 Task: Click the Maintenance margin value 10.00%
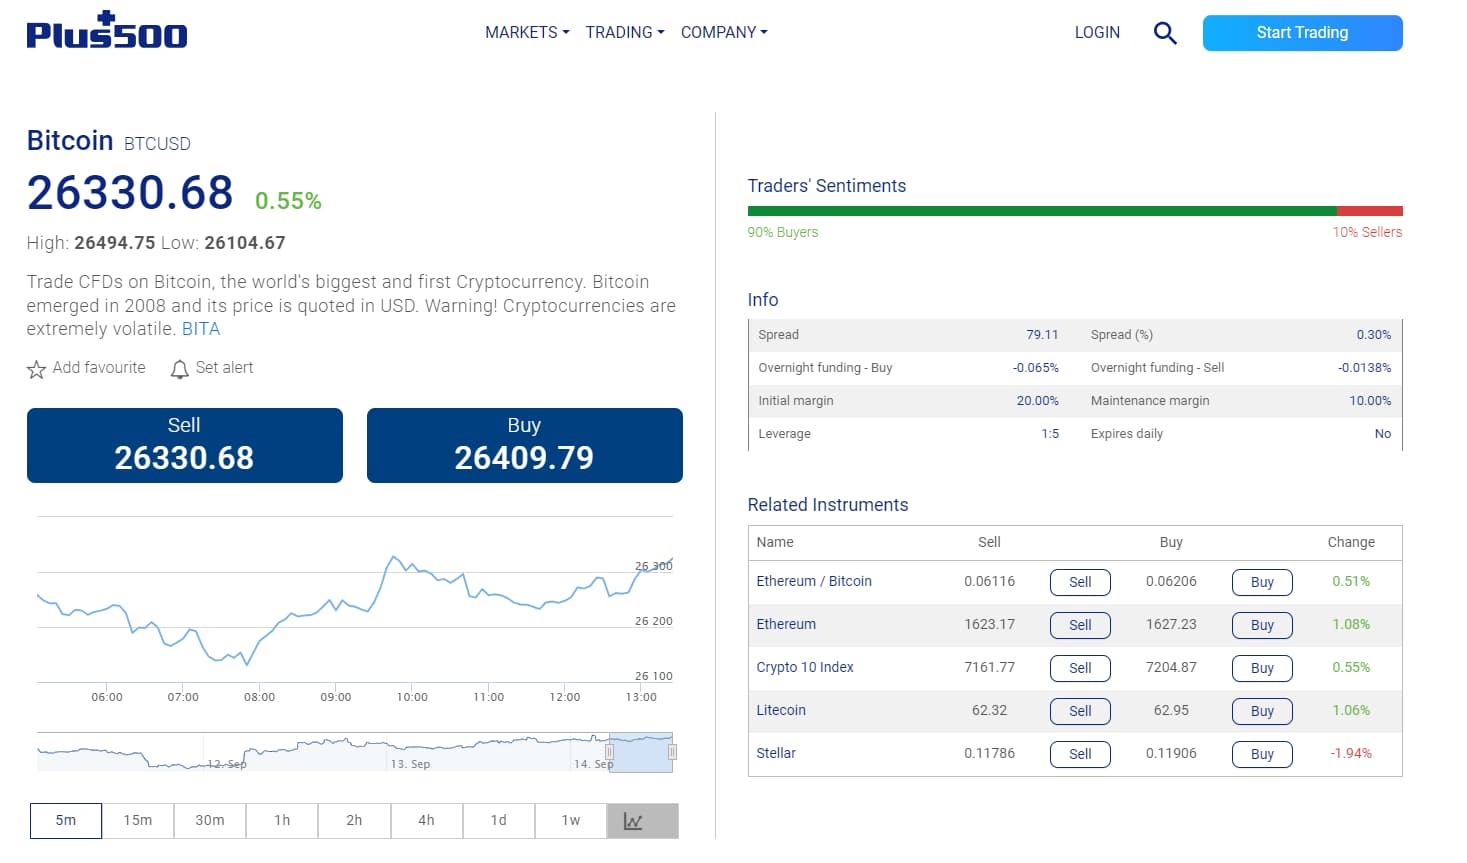[x=1370, y=401]
